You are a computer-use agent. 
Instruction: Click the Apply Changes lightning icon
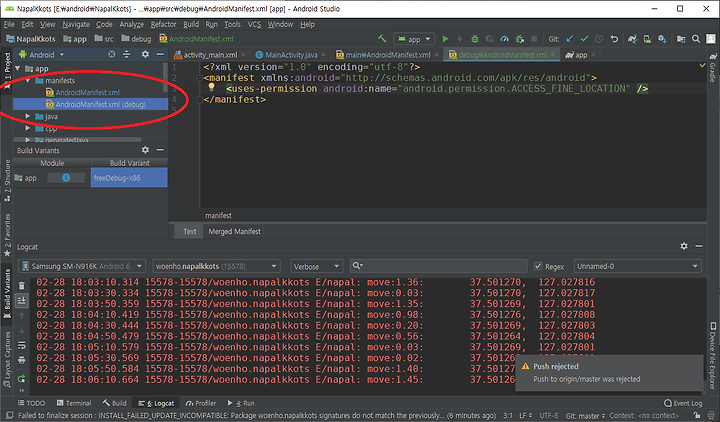[x=460, y=39]
